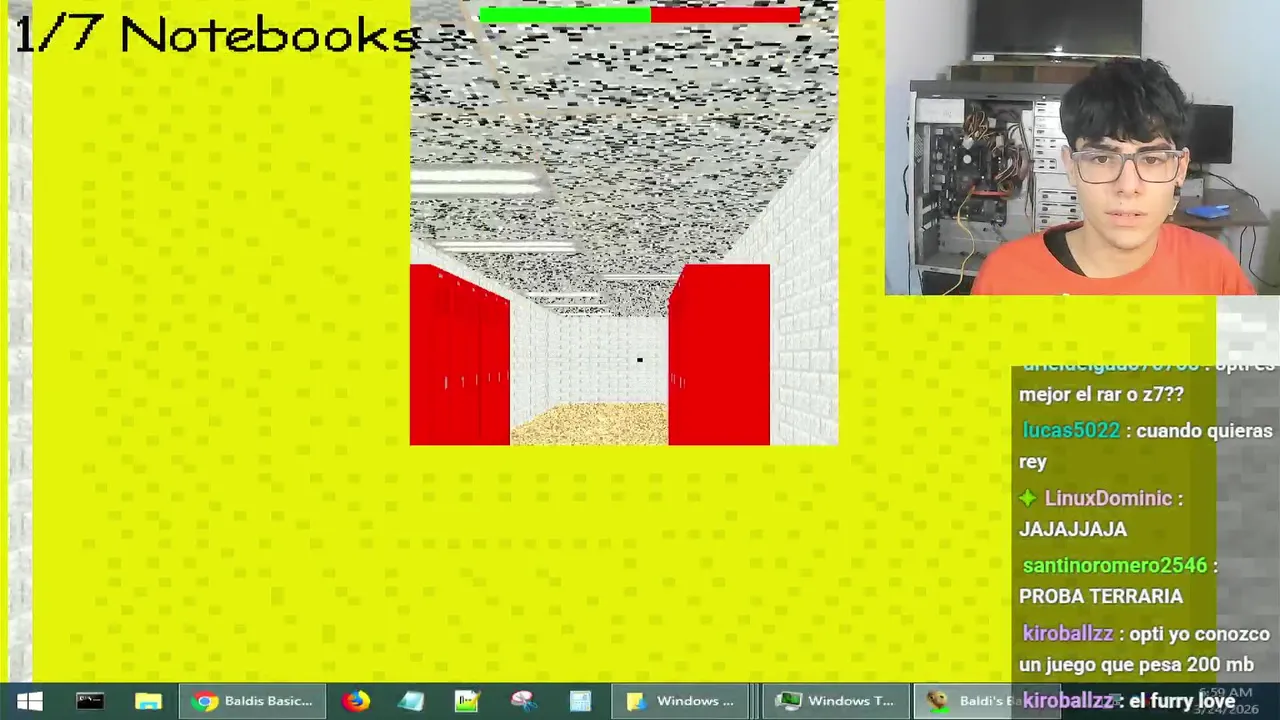Open the Snipping Tool taskbar icon
Viewport: 1280px width, 720px height.
[x=524, y=701]
